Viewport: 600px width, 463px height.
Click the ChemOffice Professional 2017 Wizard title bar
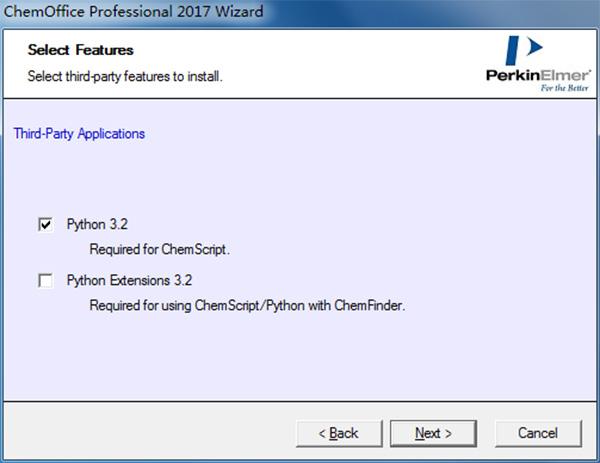pyautogui.click(x=300, y=11)
